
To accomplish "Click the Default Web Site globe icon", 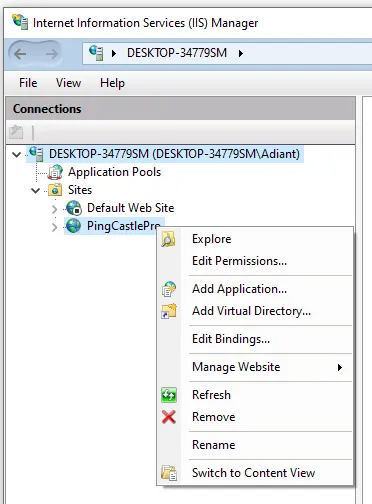I will 74,208.
